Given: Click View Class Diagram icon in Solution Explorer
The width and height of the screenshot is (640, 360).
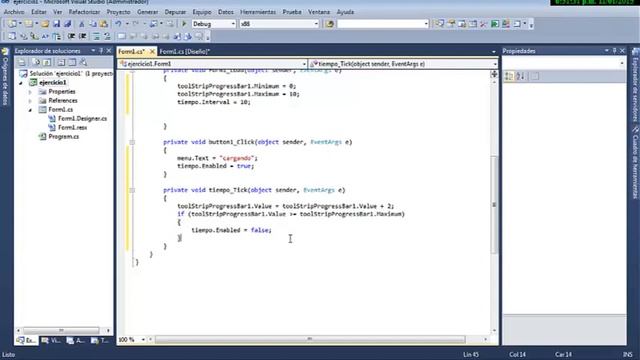Looking at the screenshot, I should [x=83, y=62].
